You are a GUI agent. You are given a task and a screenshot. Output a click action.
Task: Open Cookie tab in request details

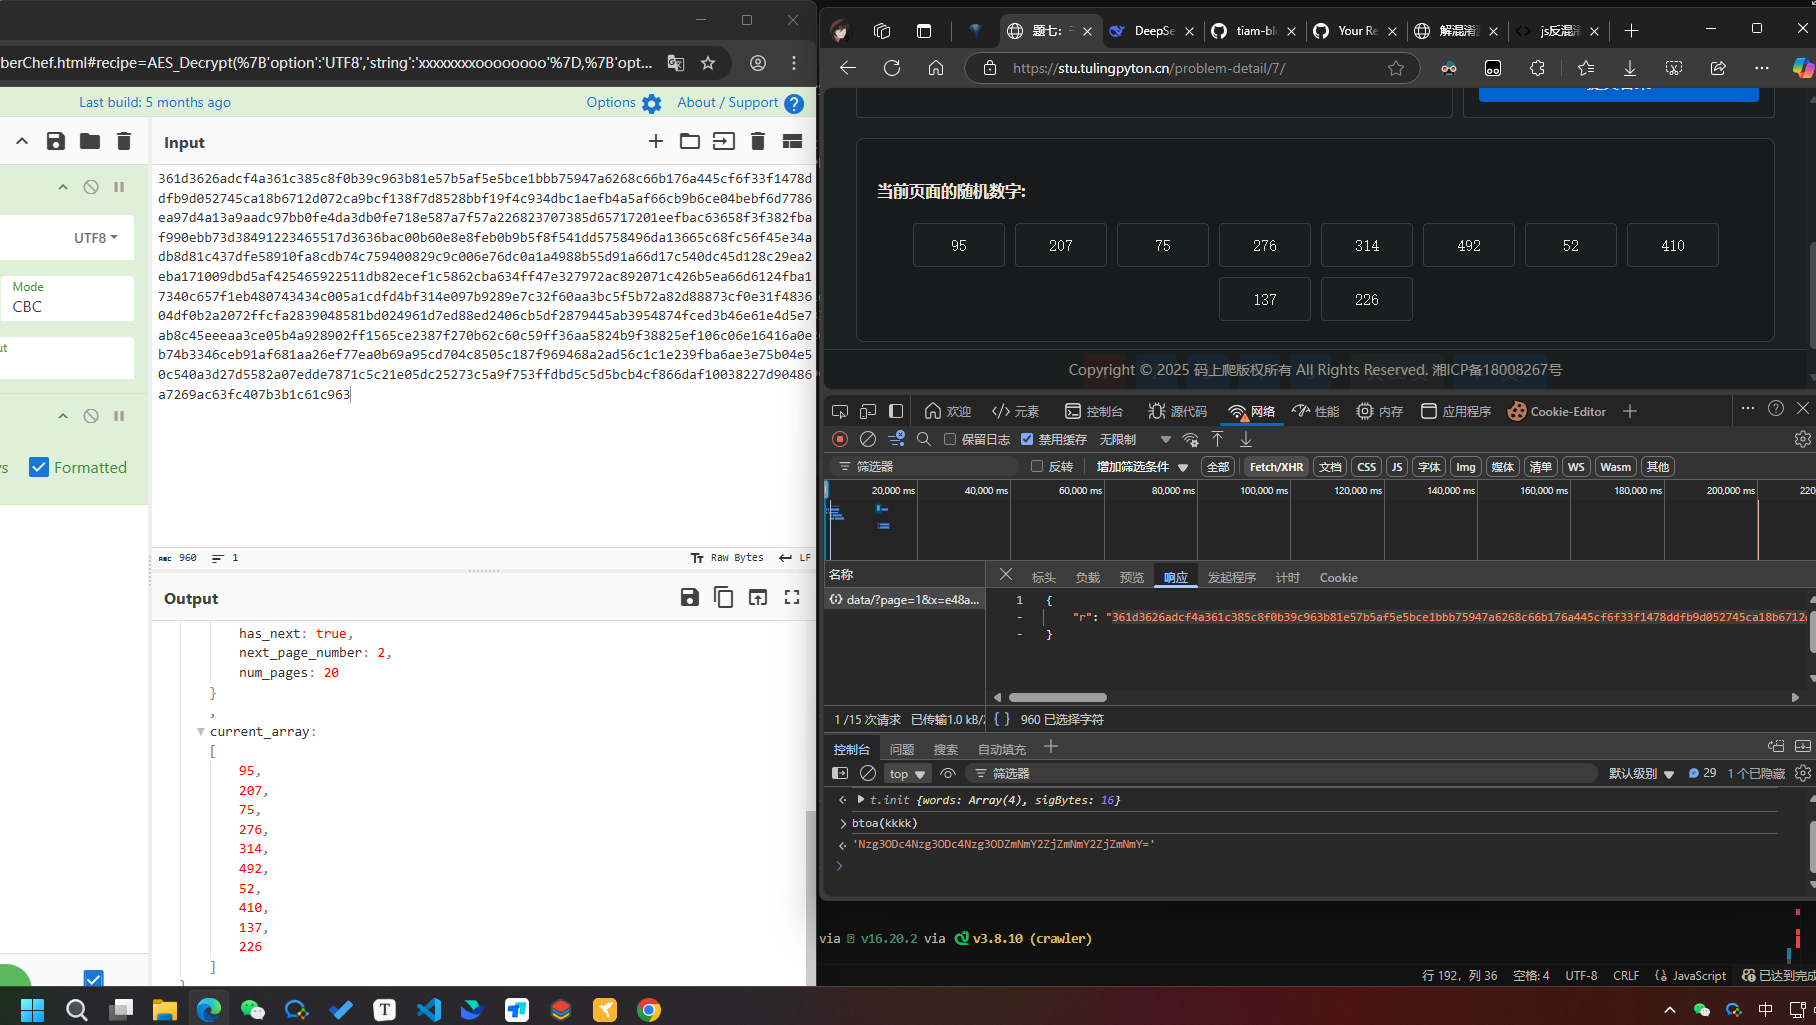click(x=1338, y=577)
